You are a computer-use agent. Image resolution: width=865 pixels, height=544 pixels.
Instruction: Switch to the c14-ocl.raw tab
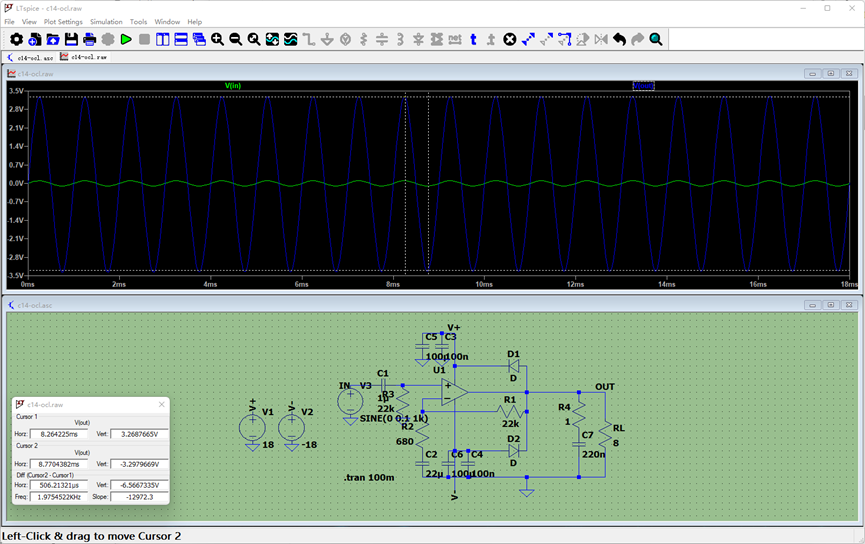[x=84, y=57]
